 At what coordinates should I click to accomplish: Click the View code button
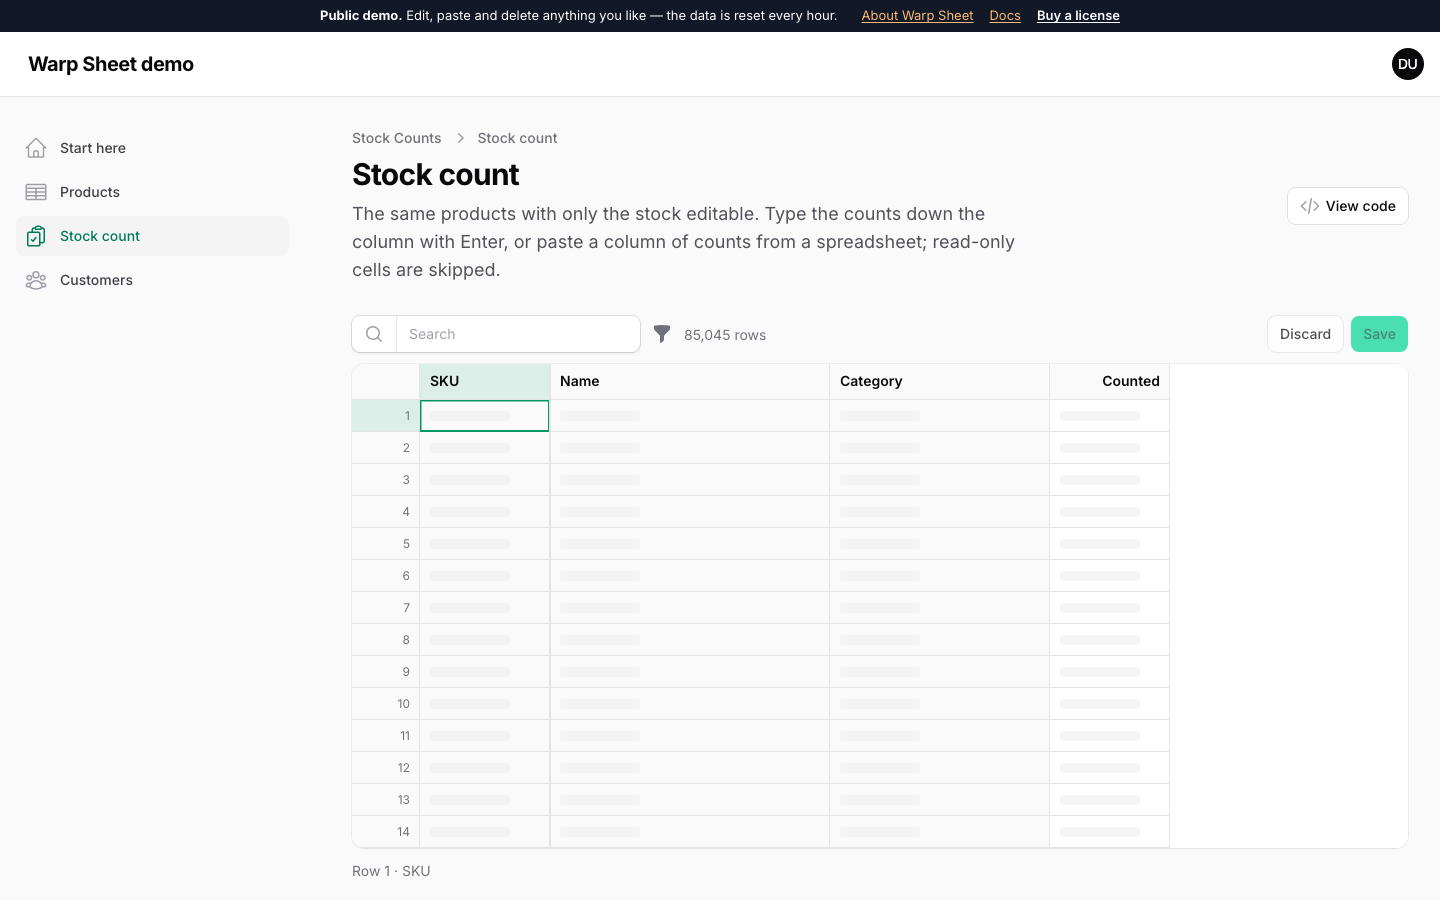pos(1348,206)
